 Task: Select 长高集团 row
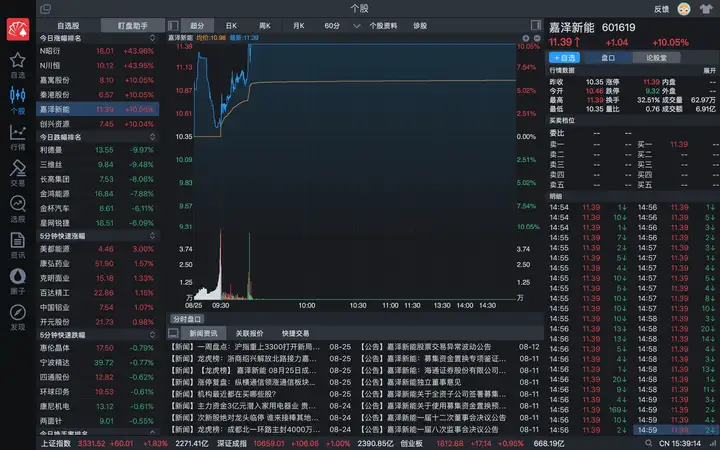pyautogui.click(x=98, y=179)
